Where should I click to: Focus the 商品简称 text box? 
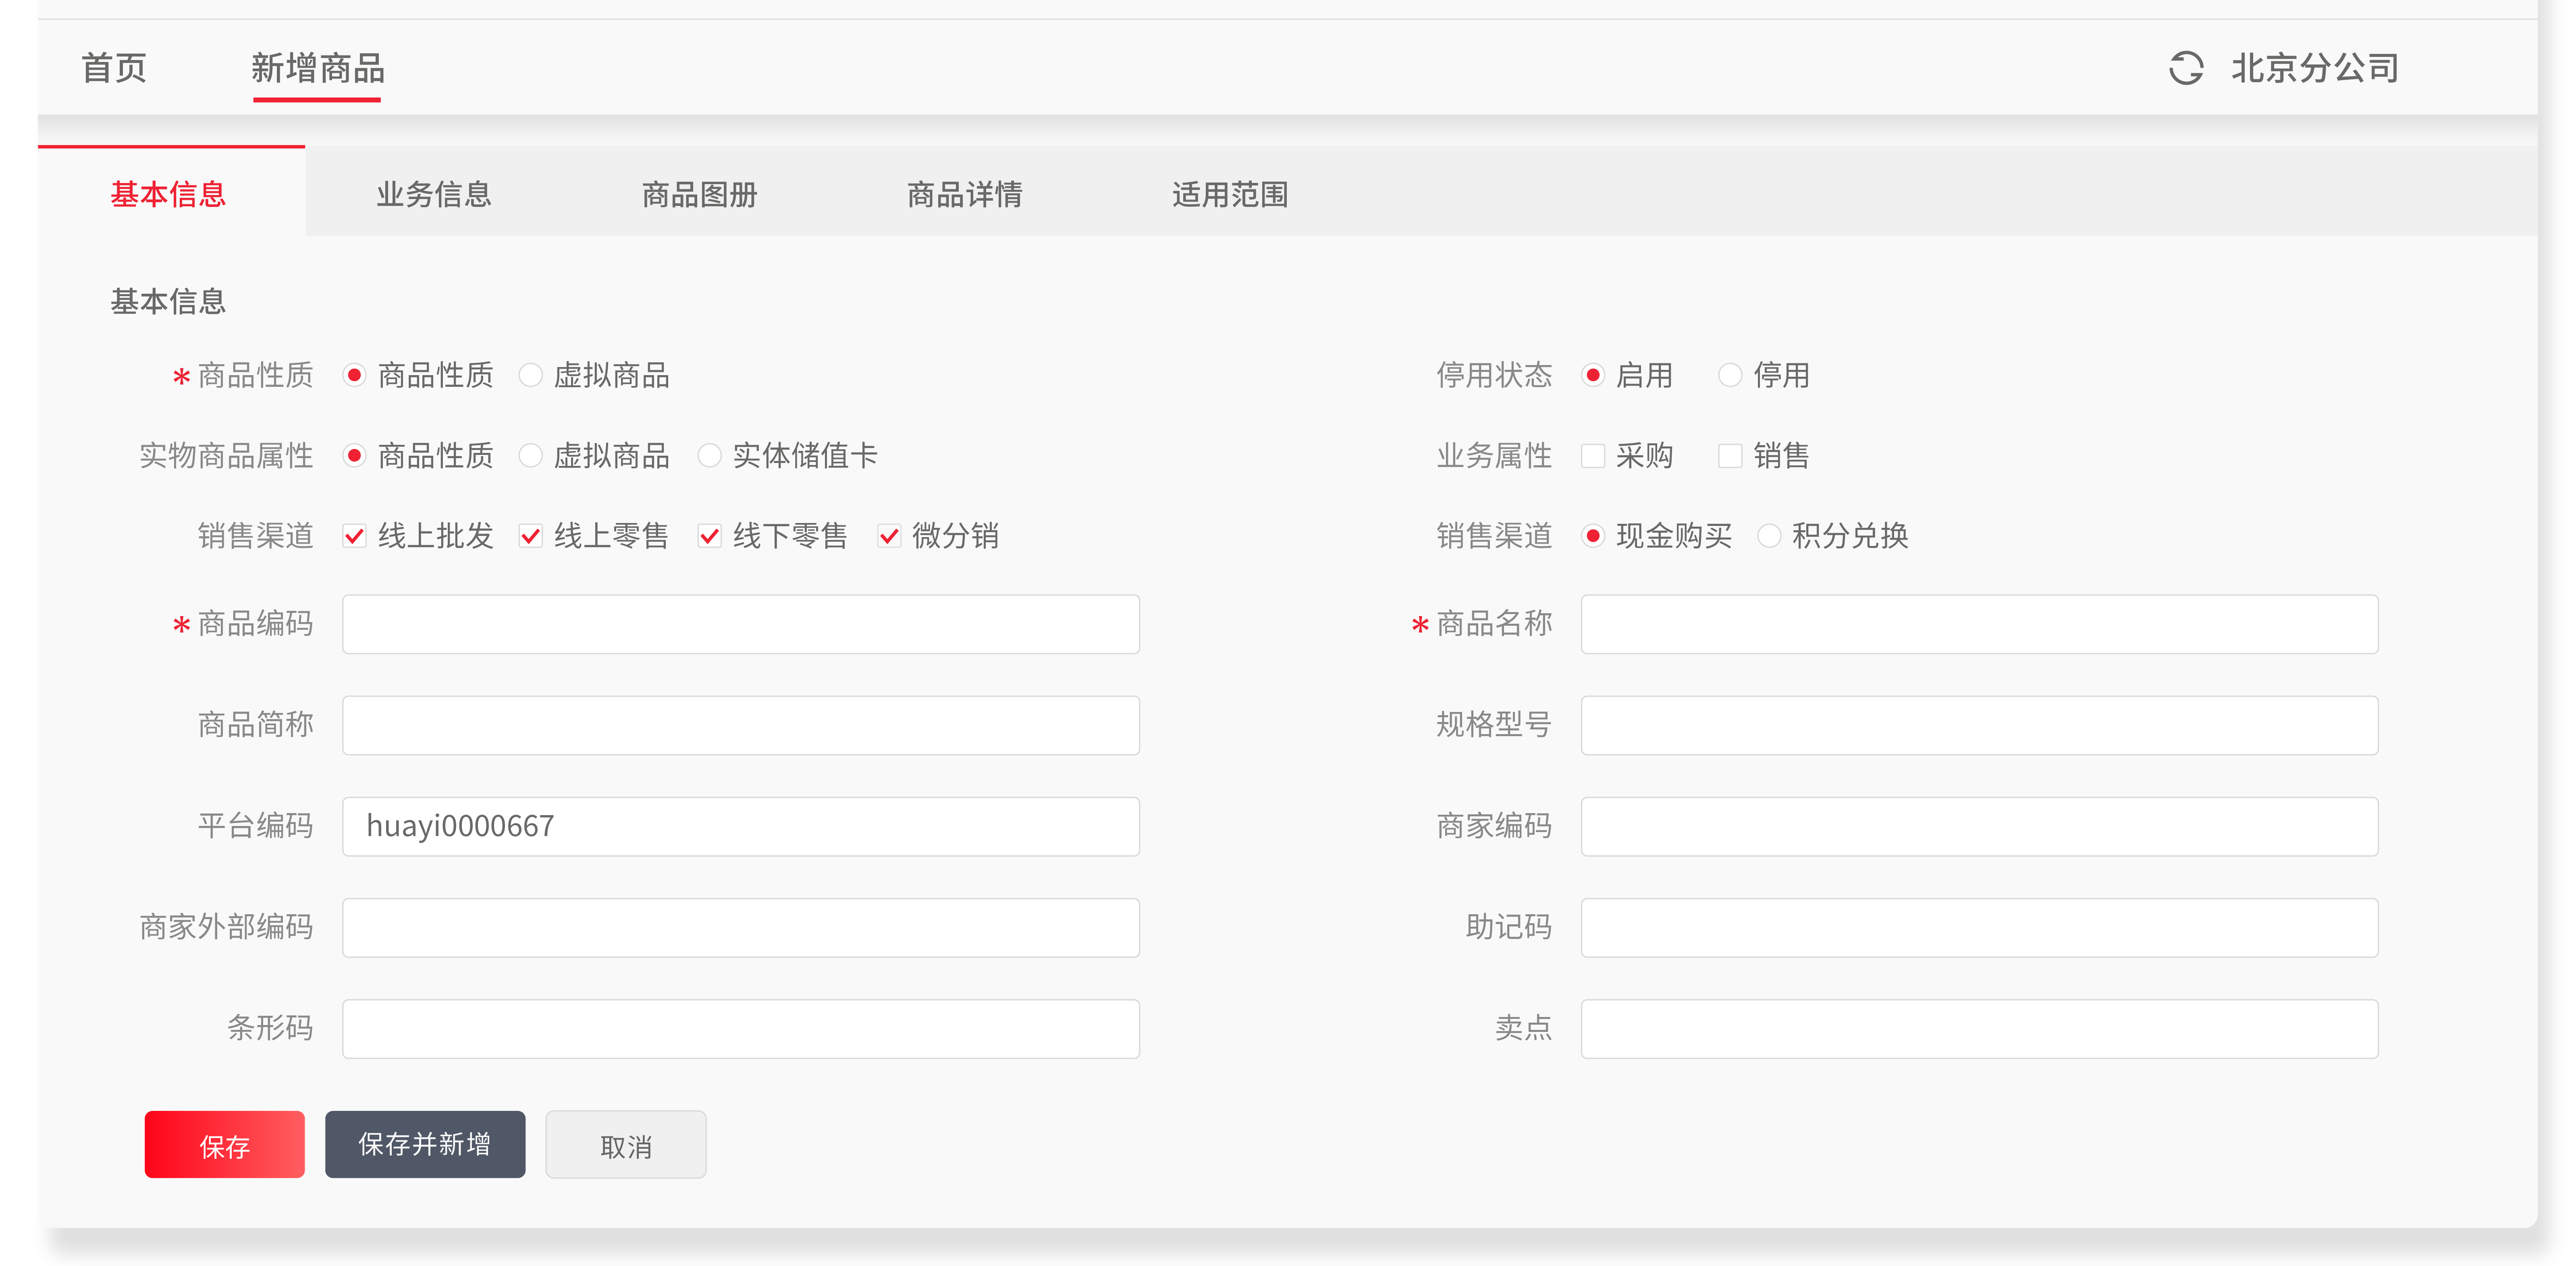point(741,725)
